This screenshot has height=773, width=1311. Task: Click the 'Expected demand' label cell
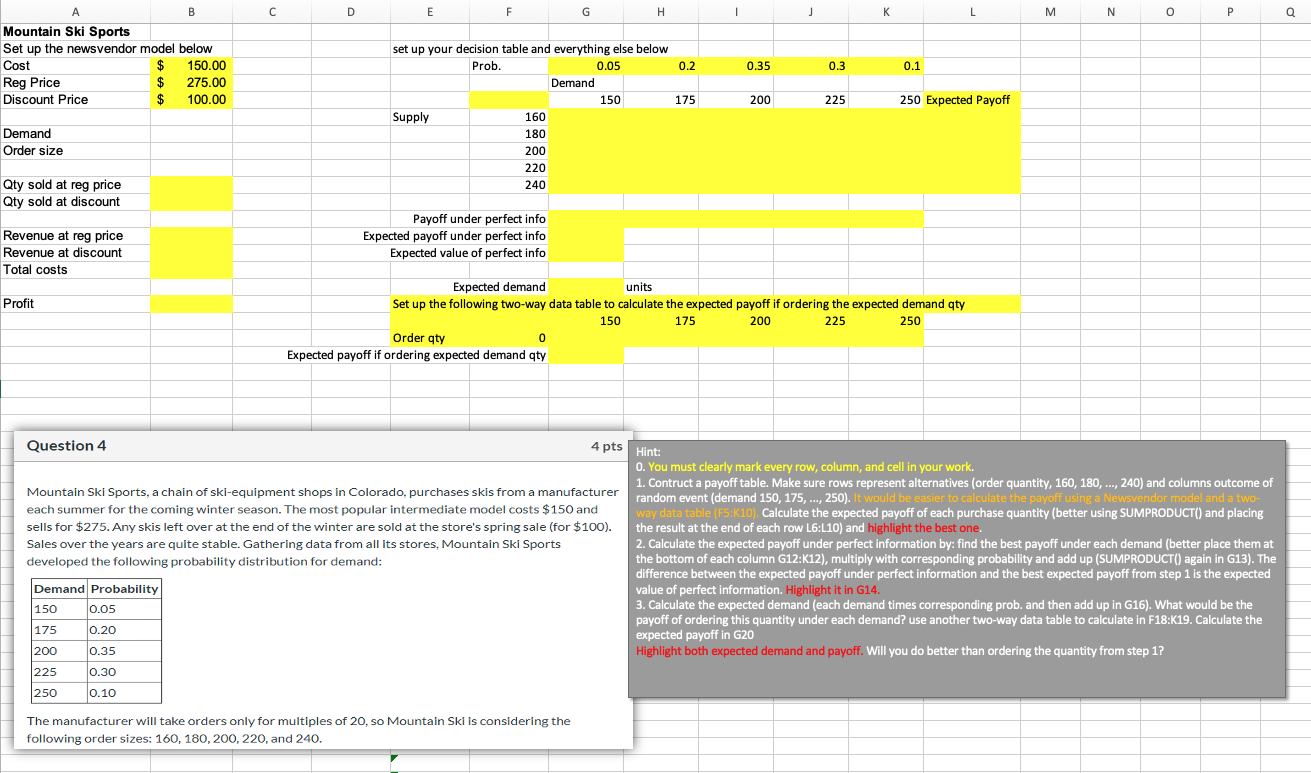tap(499, 287)
